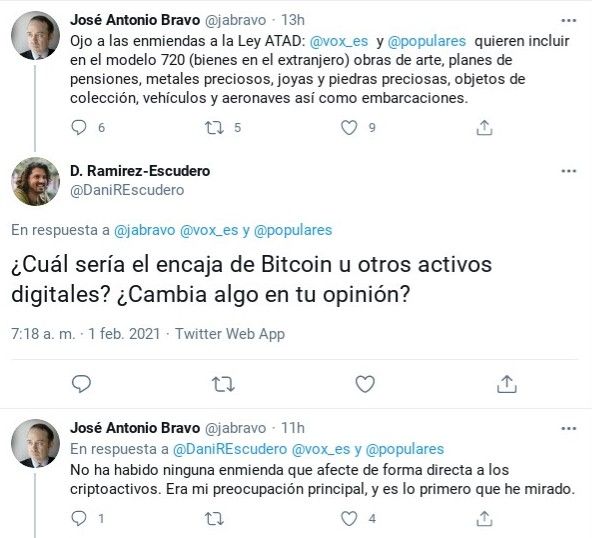Like D. Ramirez-Escudero's main tweet

365,384
